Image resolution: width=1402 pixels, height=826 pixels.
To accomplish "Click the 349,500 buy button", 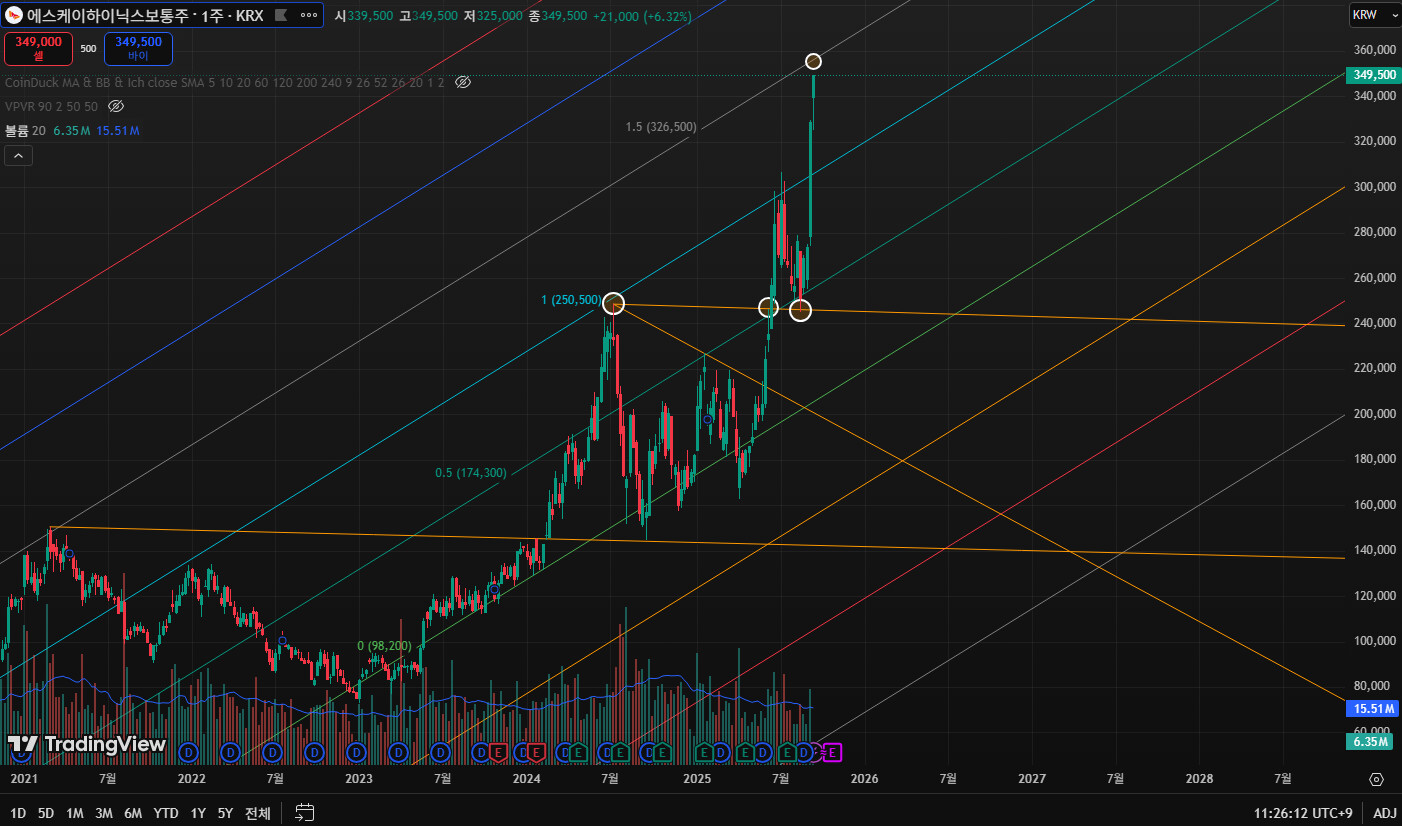I will [x=138, y=48].
